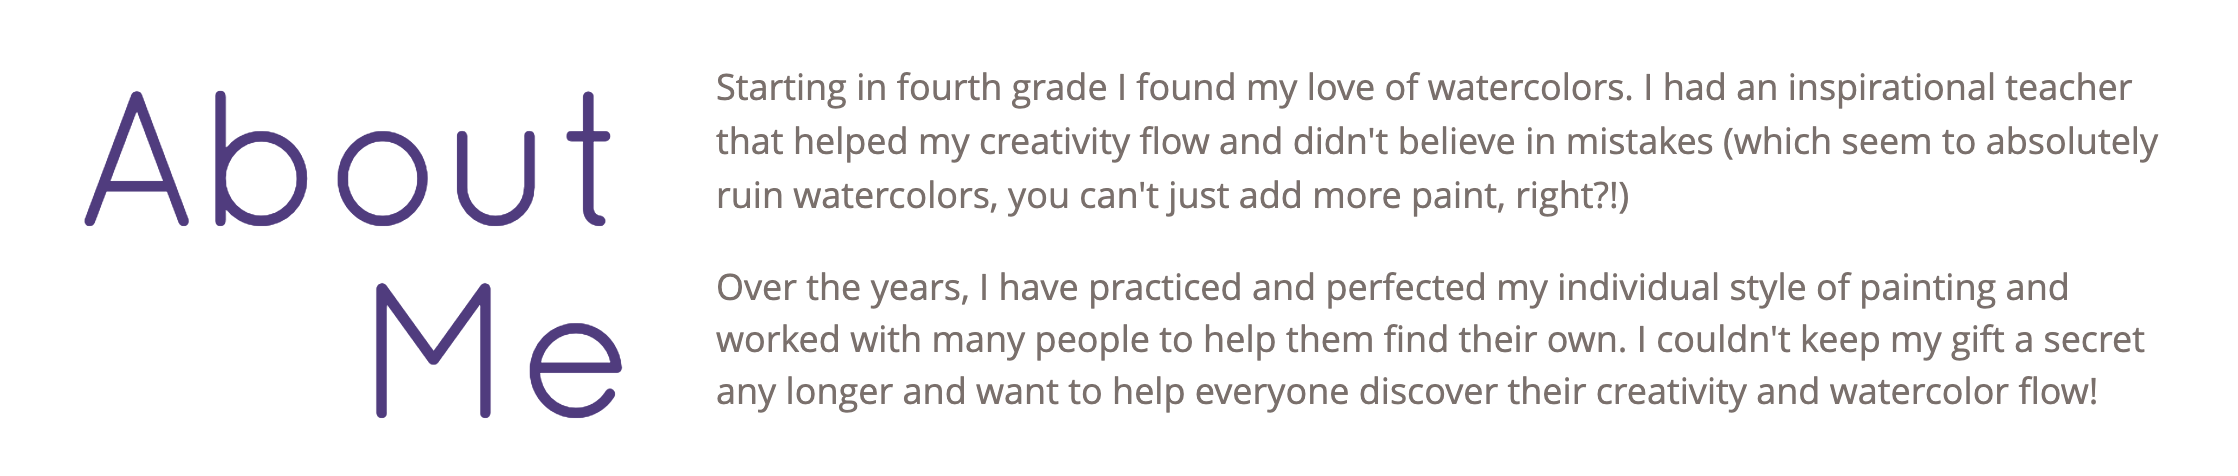Click the text "right?!)"

1572,196
